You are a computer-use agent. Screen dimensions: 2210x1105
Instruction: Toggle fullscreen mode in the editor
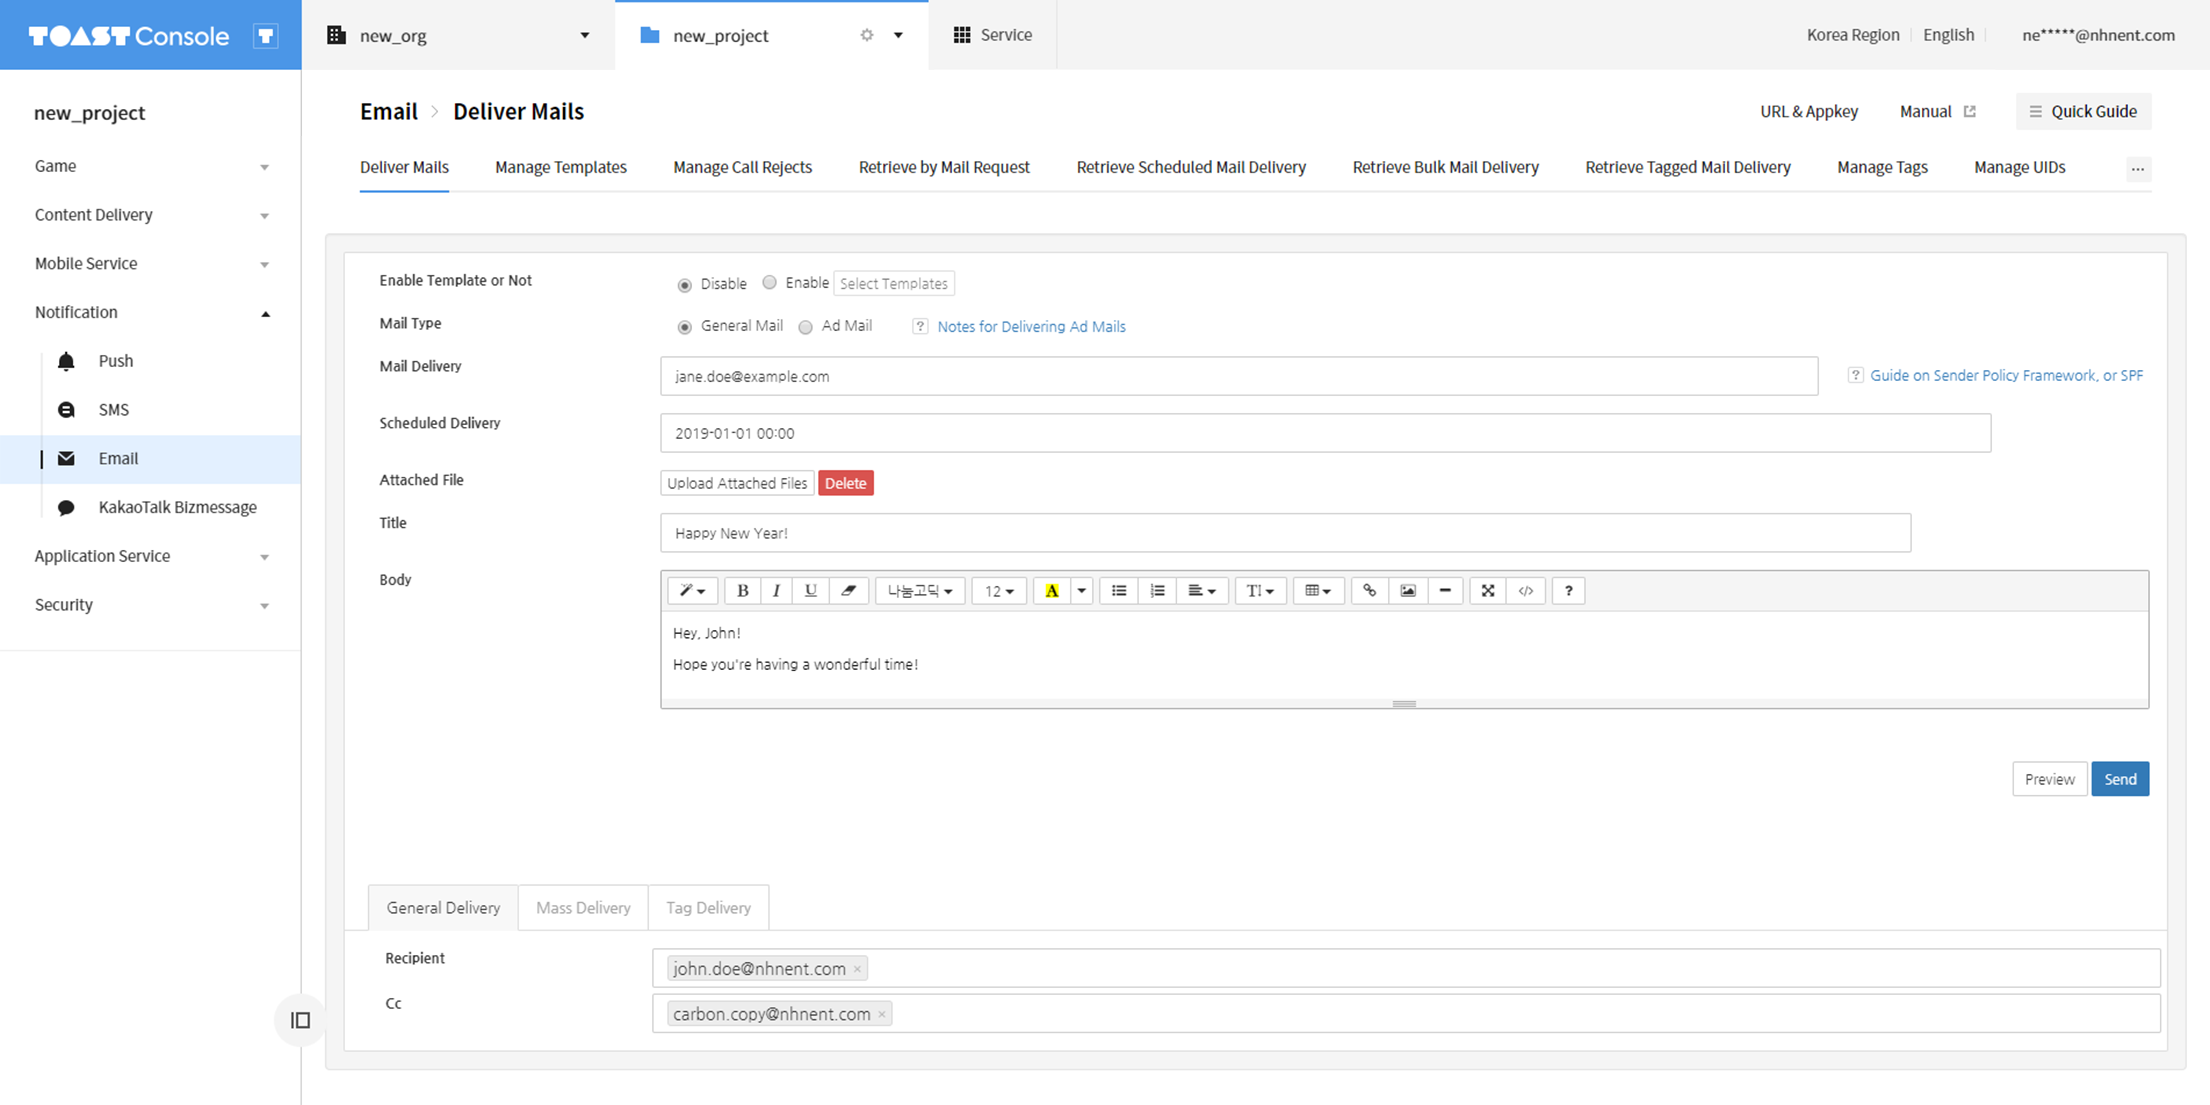(1487, 591)
